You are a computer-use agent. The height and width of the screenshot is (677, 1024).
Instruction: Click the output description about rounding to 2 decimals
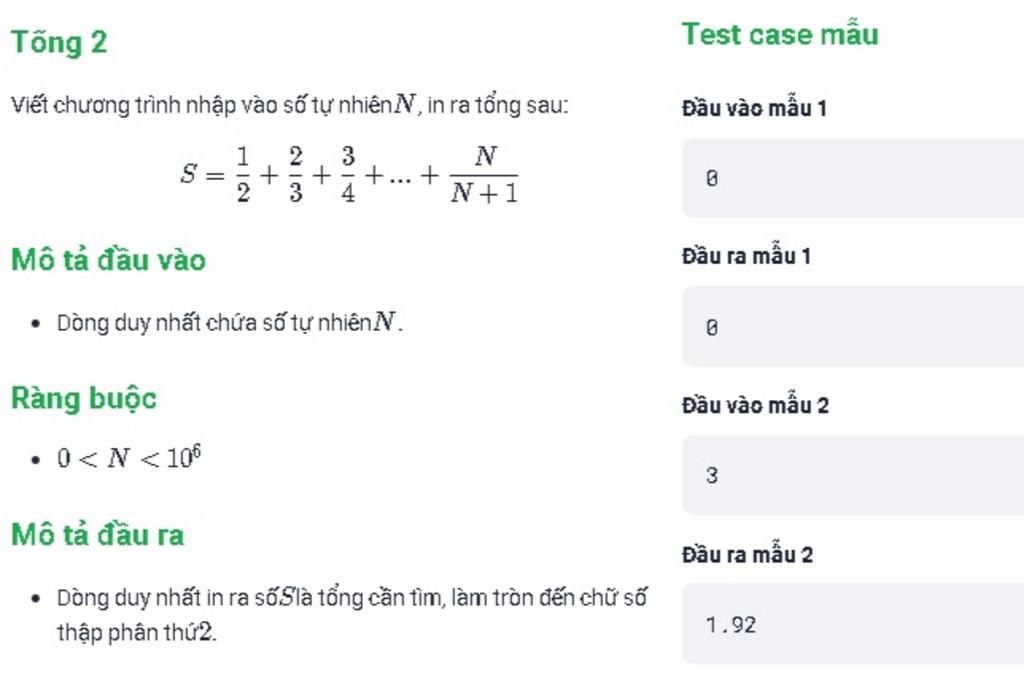tap(352, 614)
